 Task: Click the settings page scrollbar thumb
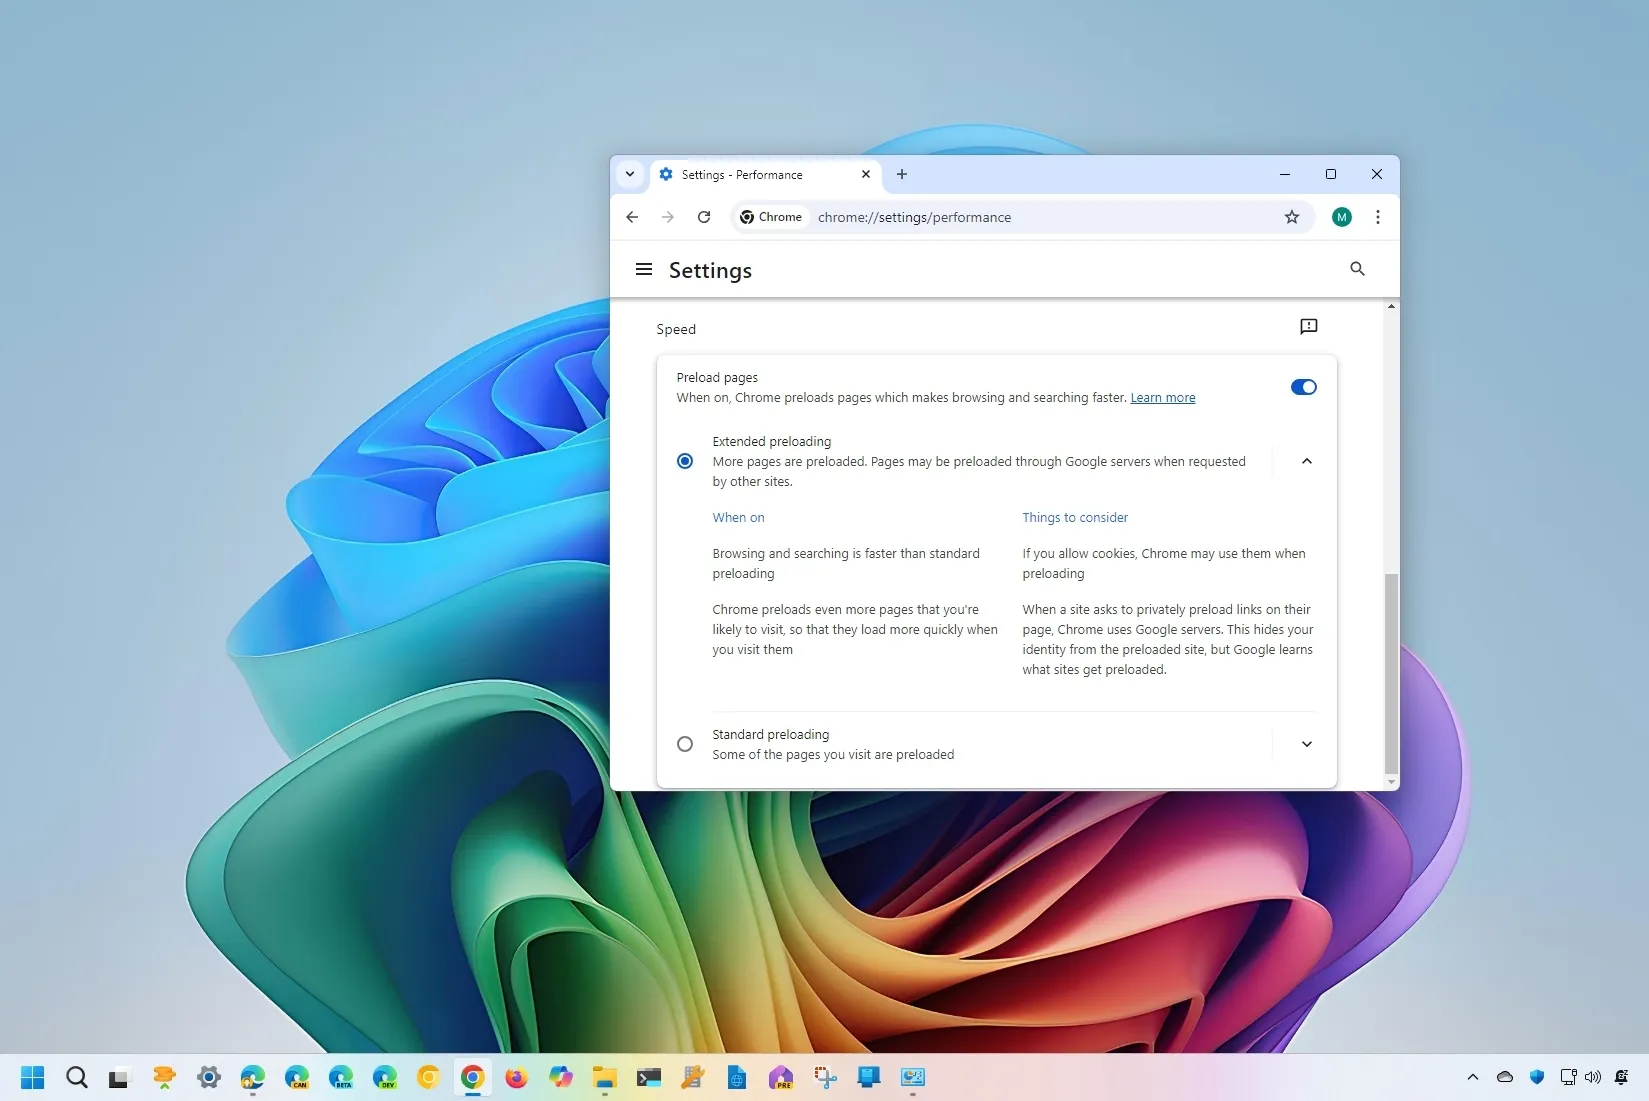pyautogui.click(x=1391, y=672)
